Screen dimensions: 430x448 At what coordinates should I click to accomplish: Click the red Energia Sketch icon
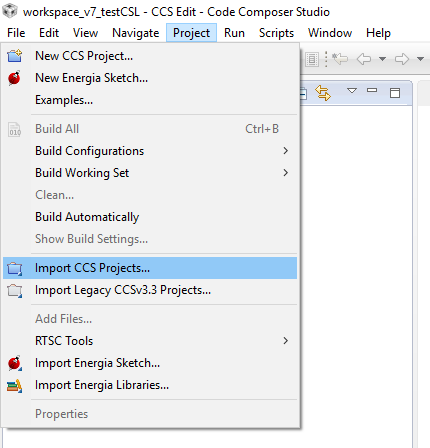point(14,78)
